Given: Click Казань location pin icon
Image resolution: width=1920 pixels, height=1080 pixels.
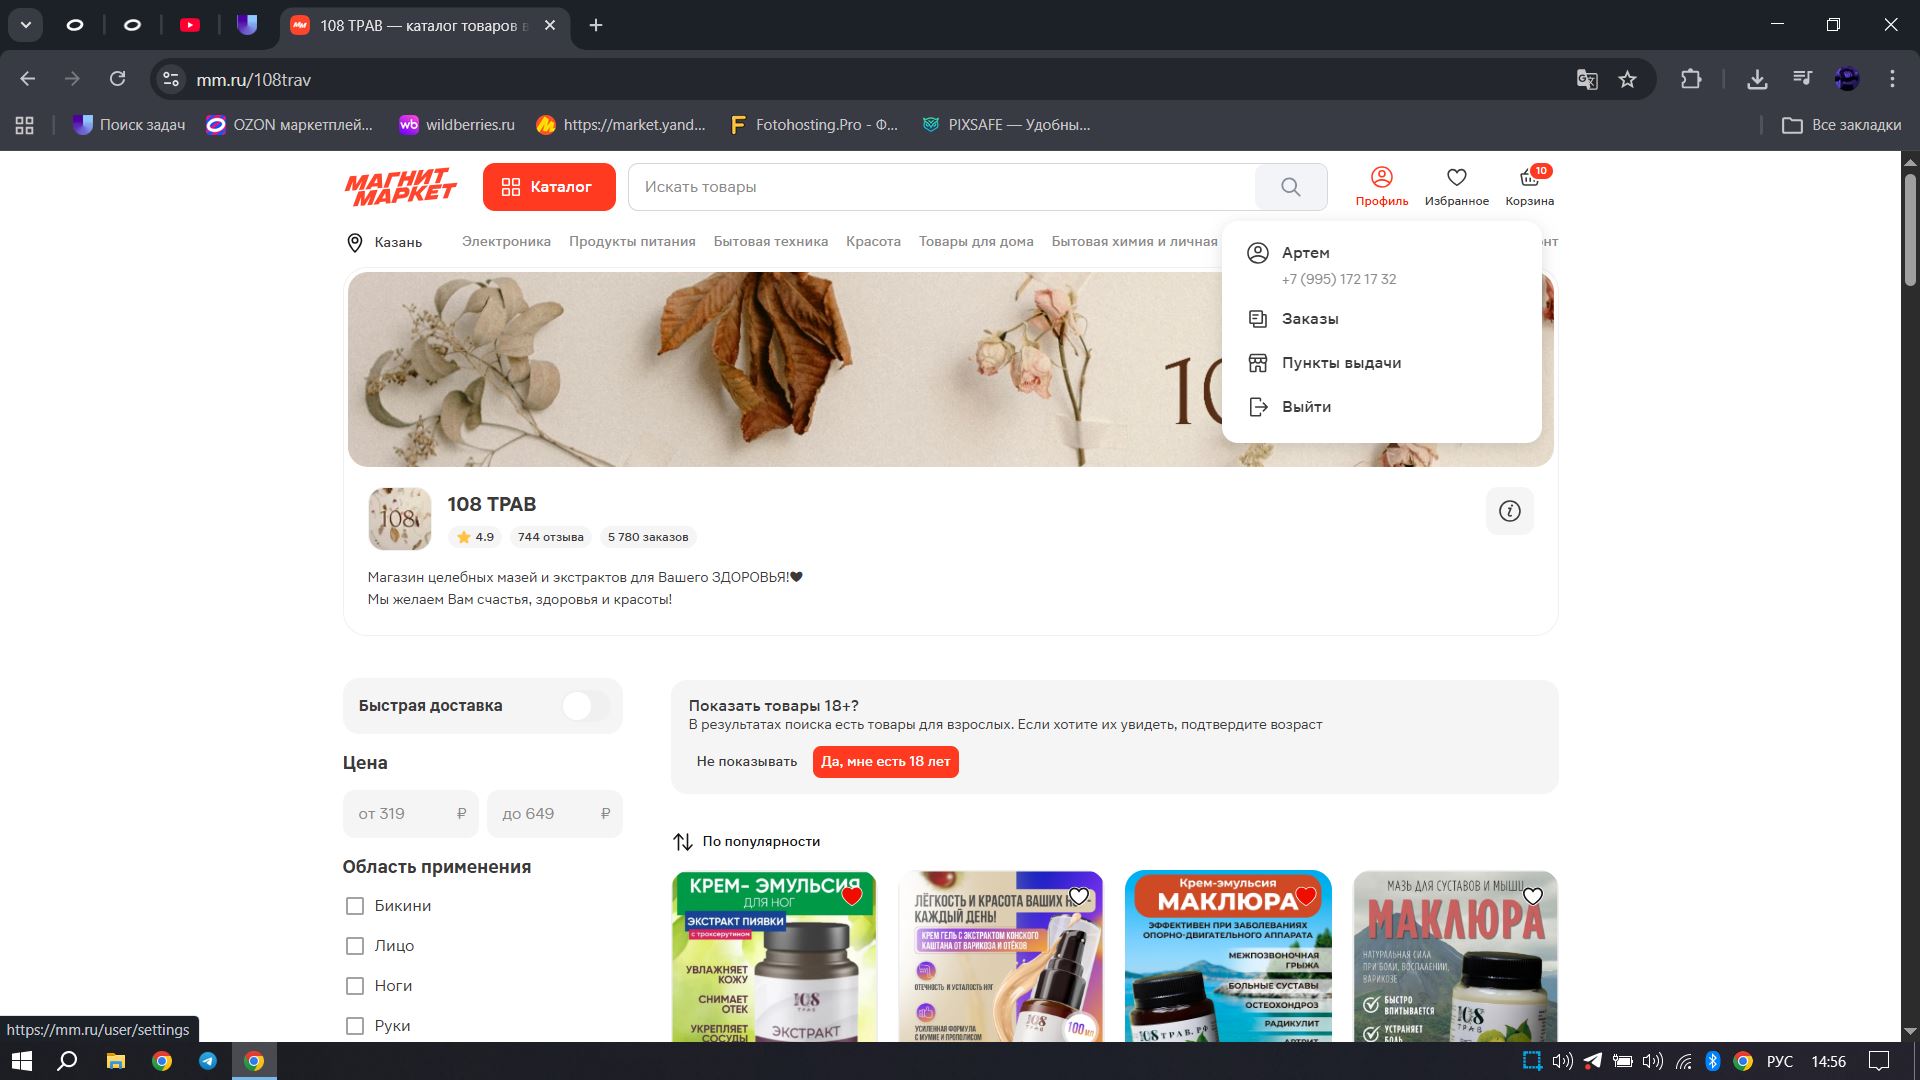Looking at the screenshot, I should (x=354, y=242).
